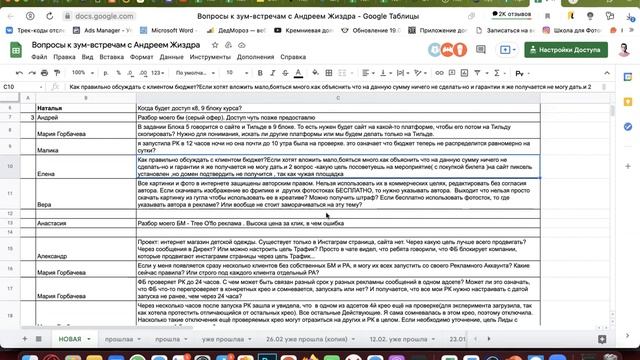Open the Explore button at bottom right
Viewport: 640px width, 360px height.
point(602,339)
